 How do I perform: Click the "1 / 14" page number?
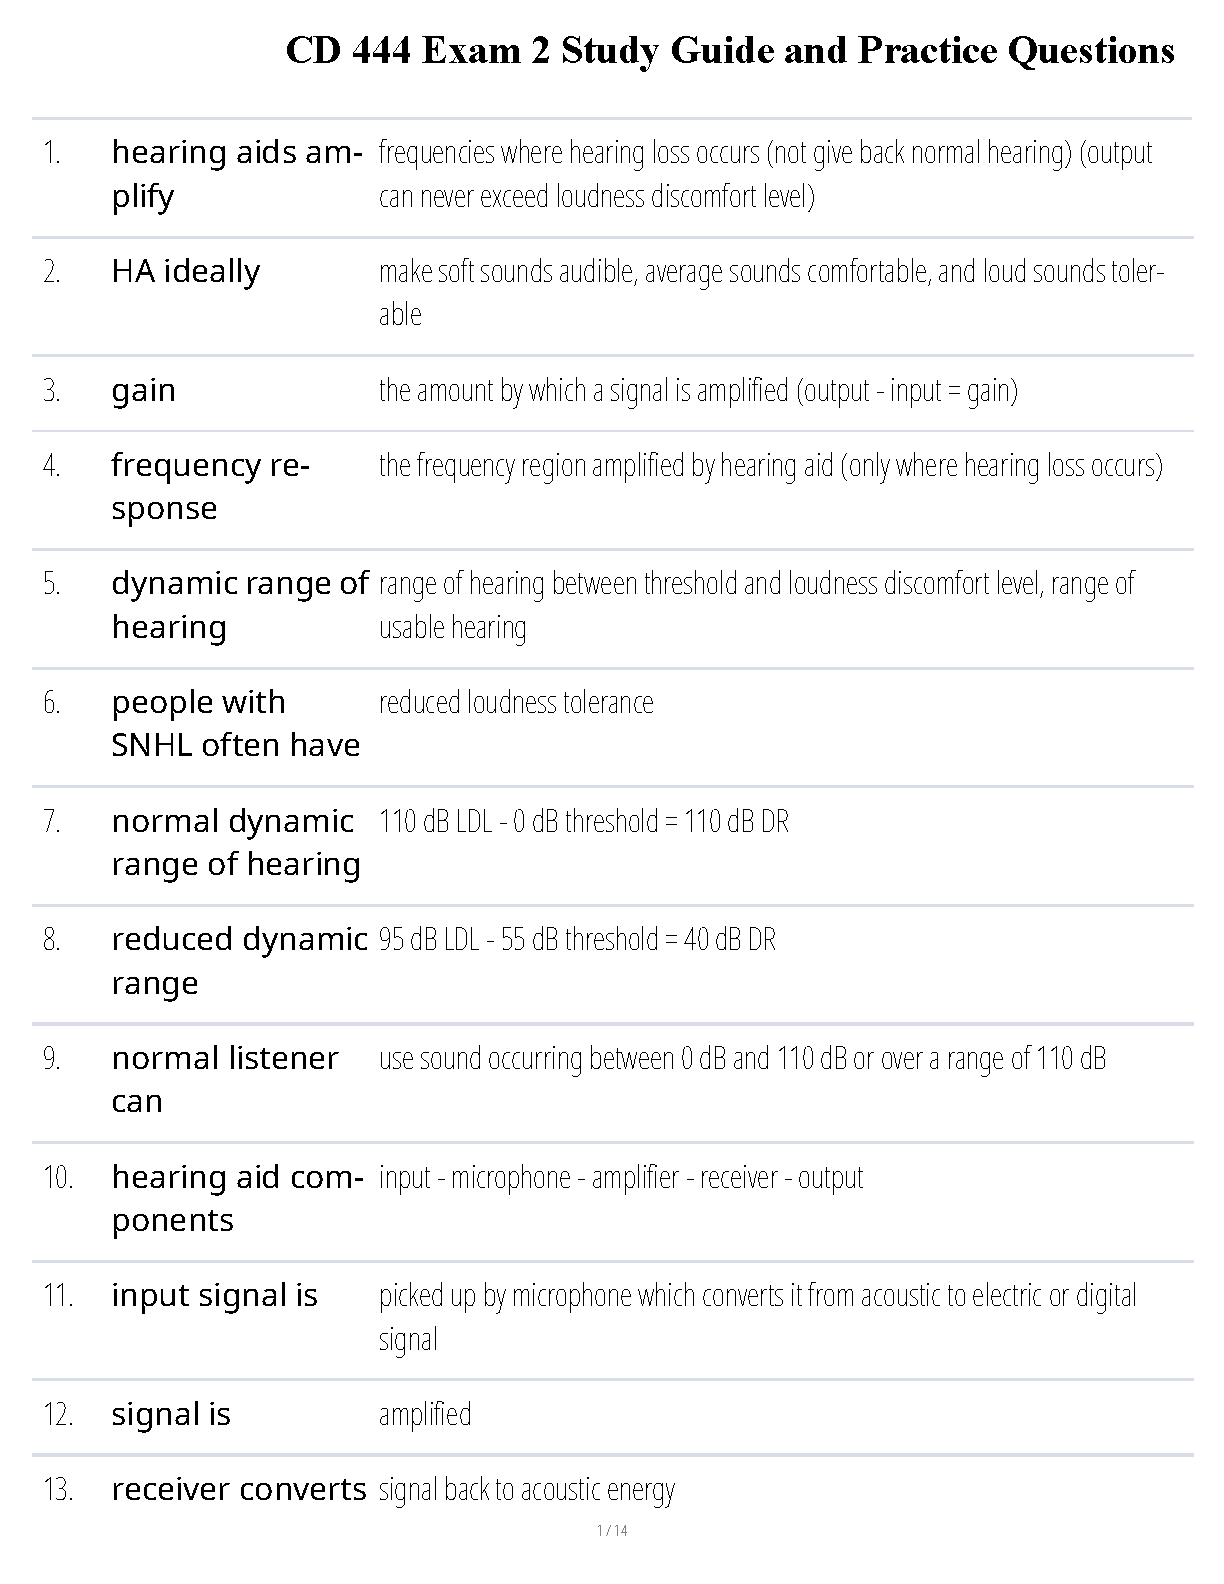(x=612, y=1530)
